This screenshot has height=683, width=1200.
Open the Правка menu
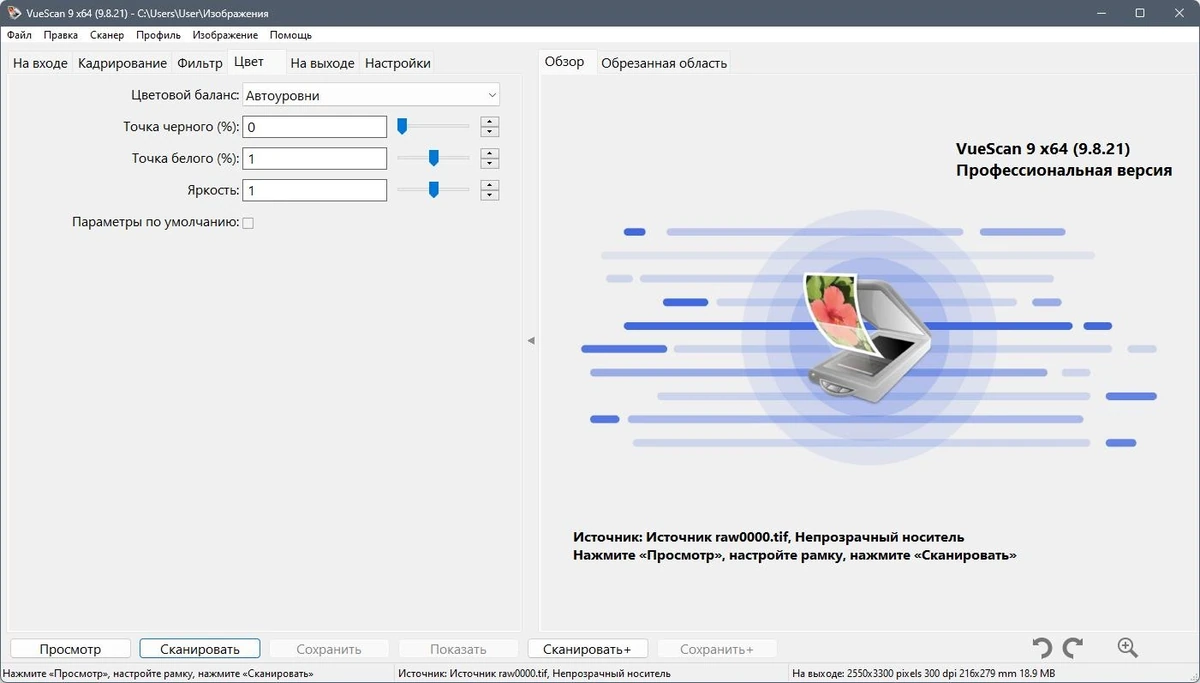pos(61,35)
